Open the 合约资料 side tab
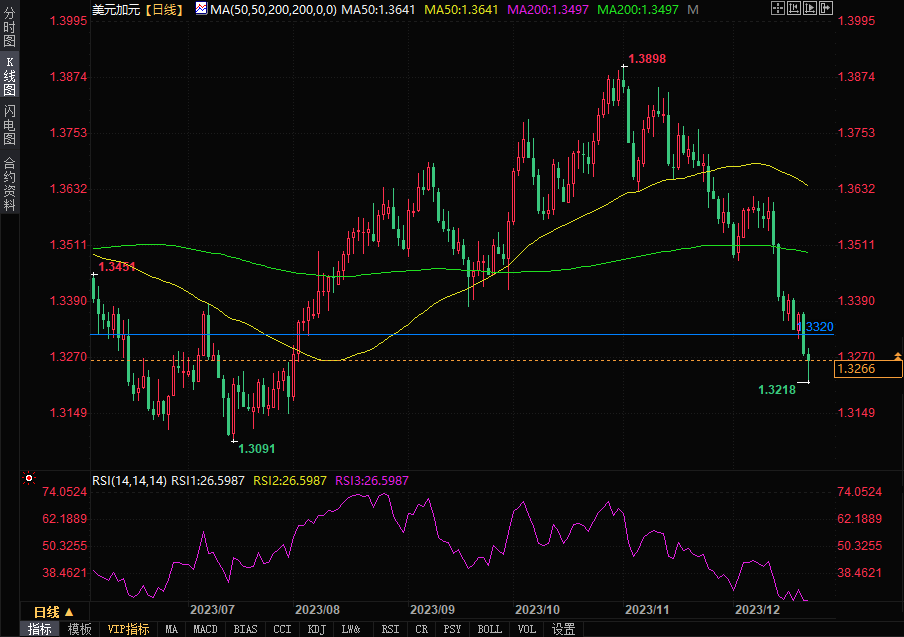This screenshot has height=637, width=904. [x=9, y=184]
